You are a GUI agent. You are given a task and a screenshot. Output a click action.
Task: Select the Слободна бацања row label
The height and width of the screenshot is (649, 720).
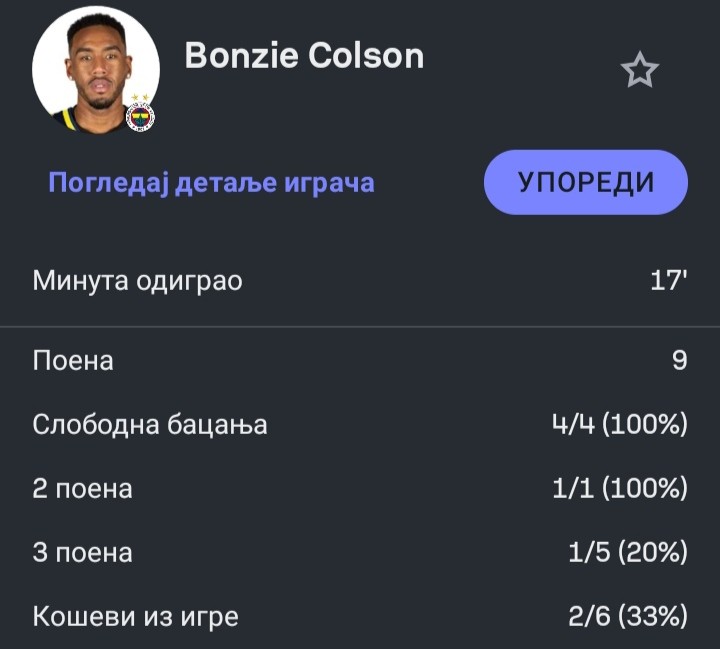point(150,424)
